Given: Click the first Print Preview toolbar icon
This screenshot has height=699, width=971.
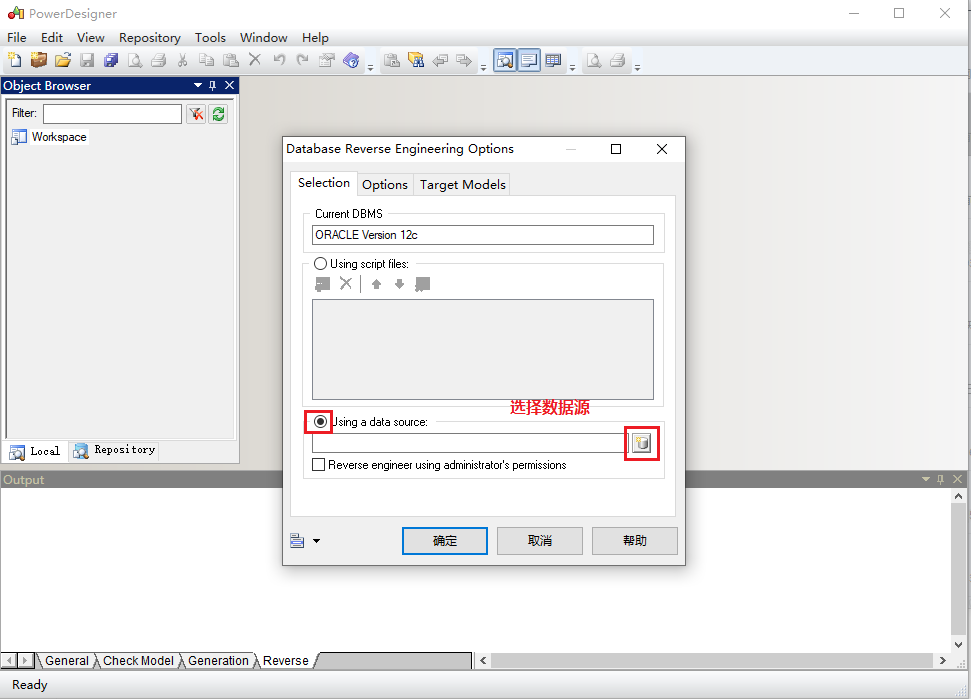Looking at the screenshot, I should click(134, 60).
